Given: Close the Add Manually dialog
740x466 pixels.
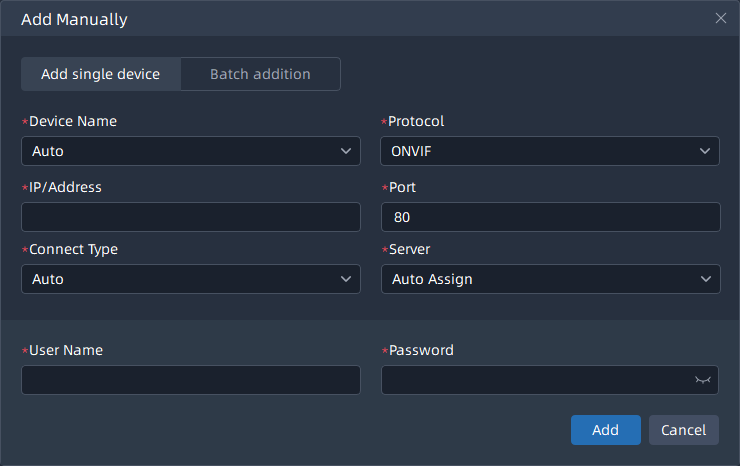Looking at the screenshot, I should (x=720, y=18).
